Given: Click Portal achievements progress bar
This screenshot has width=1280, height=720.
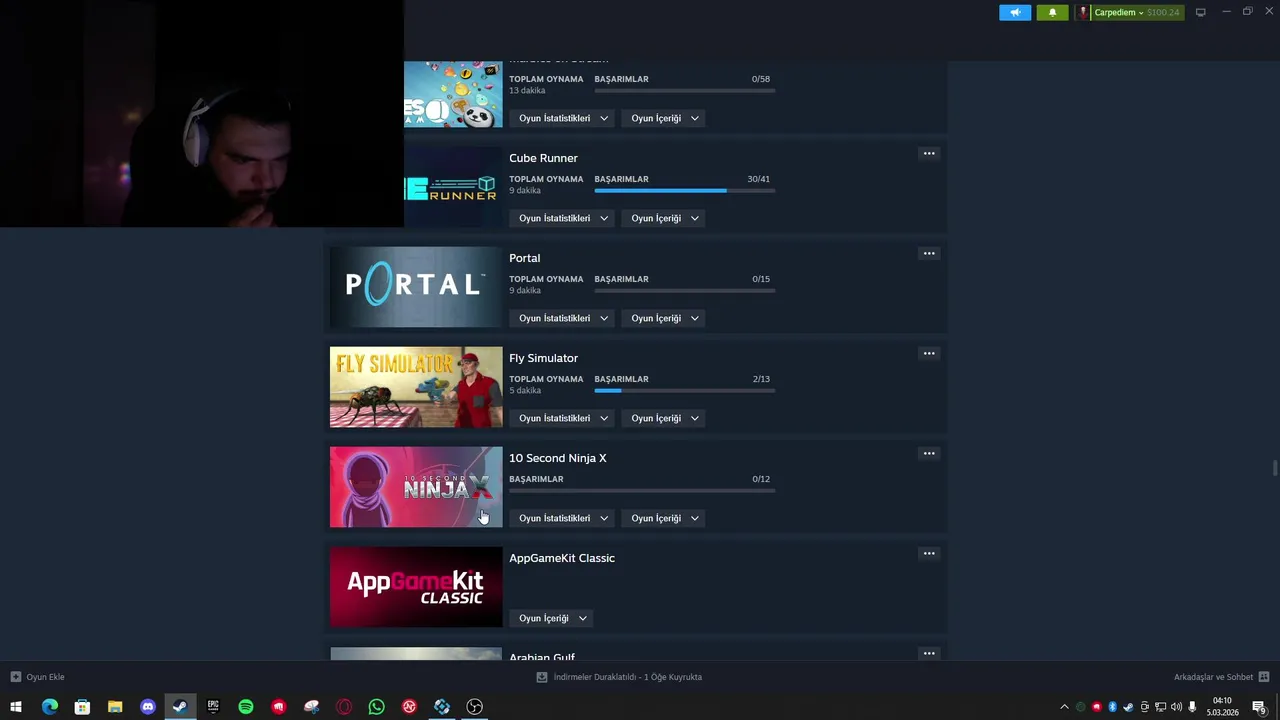Looking at the screenshot, I should pos(684,291).
